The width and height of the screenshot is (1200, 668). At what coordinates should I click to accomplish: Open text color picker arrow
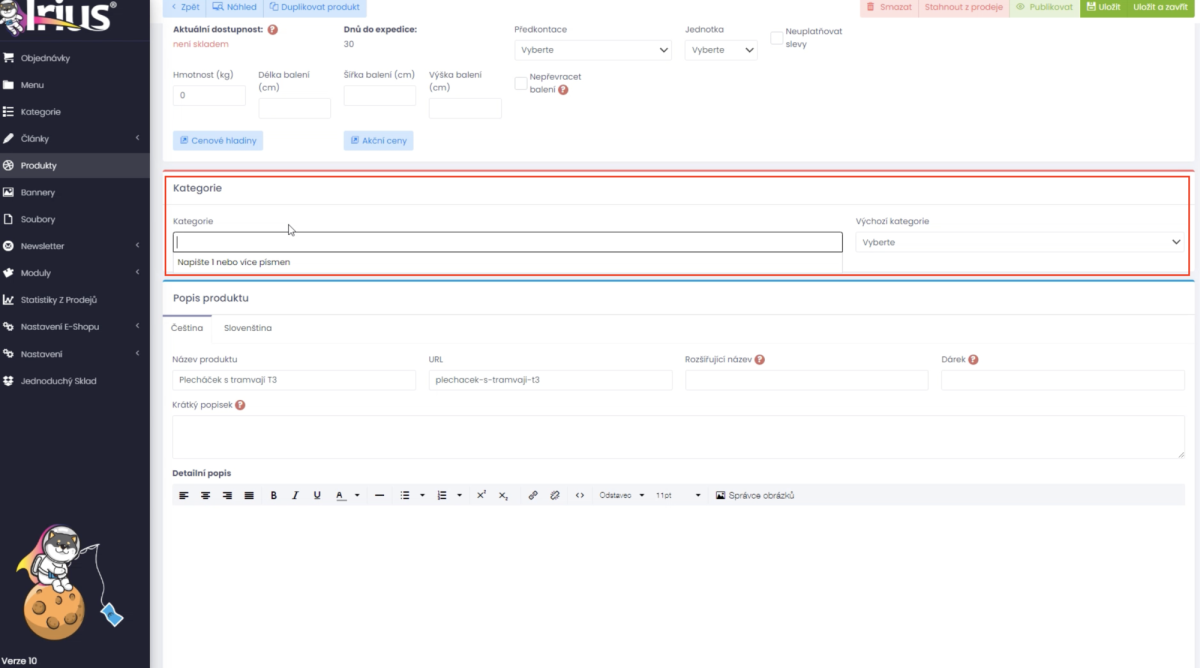(x=357, y=495)
